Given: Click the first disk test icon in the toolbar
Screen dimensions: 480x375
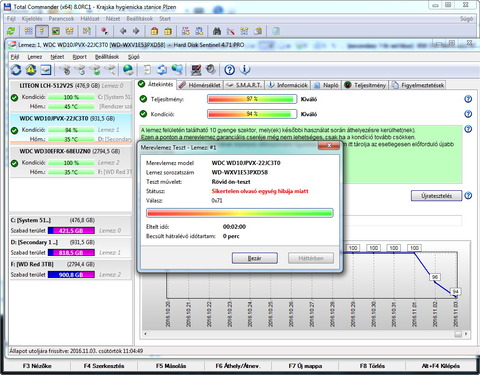Looking at the screenshot, I should 65,70.
